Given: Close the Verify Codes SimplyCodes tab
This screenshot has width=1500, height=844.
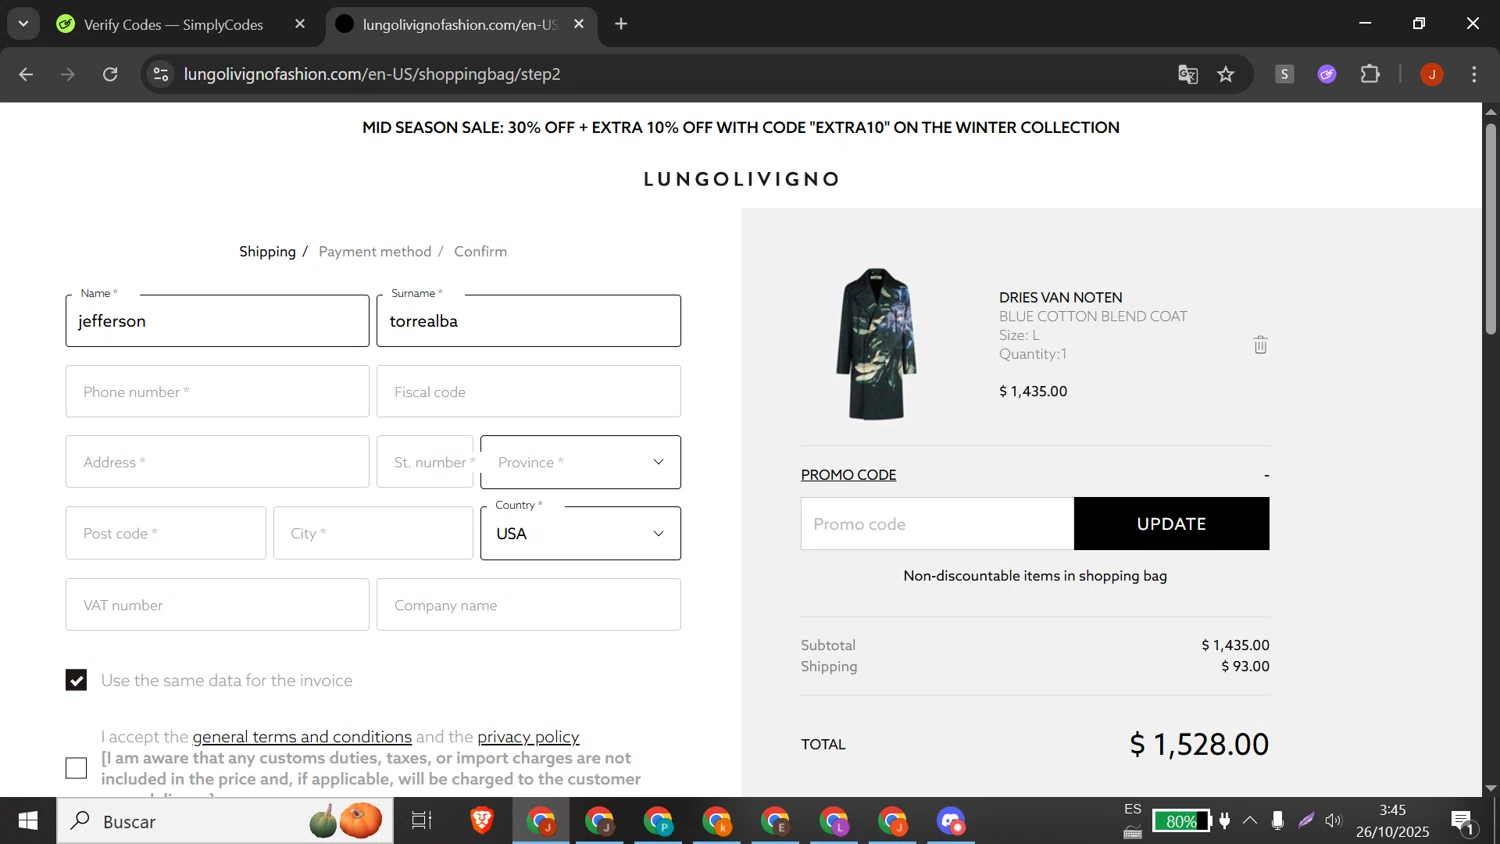Looking at the screenshot, I should tap(300, 24).
